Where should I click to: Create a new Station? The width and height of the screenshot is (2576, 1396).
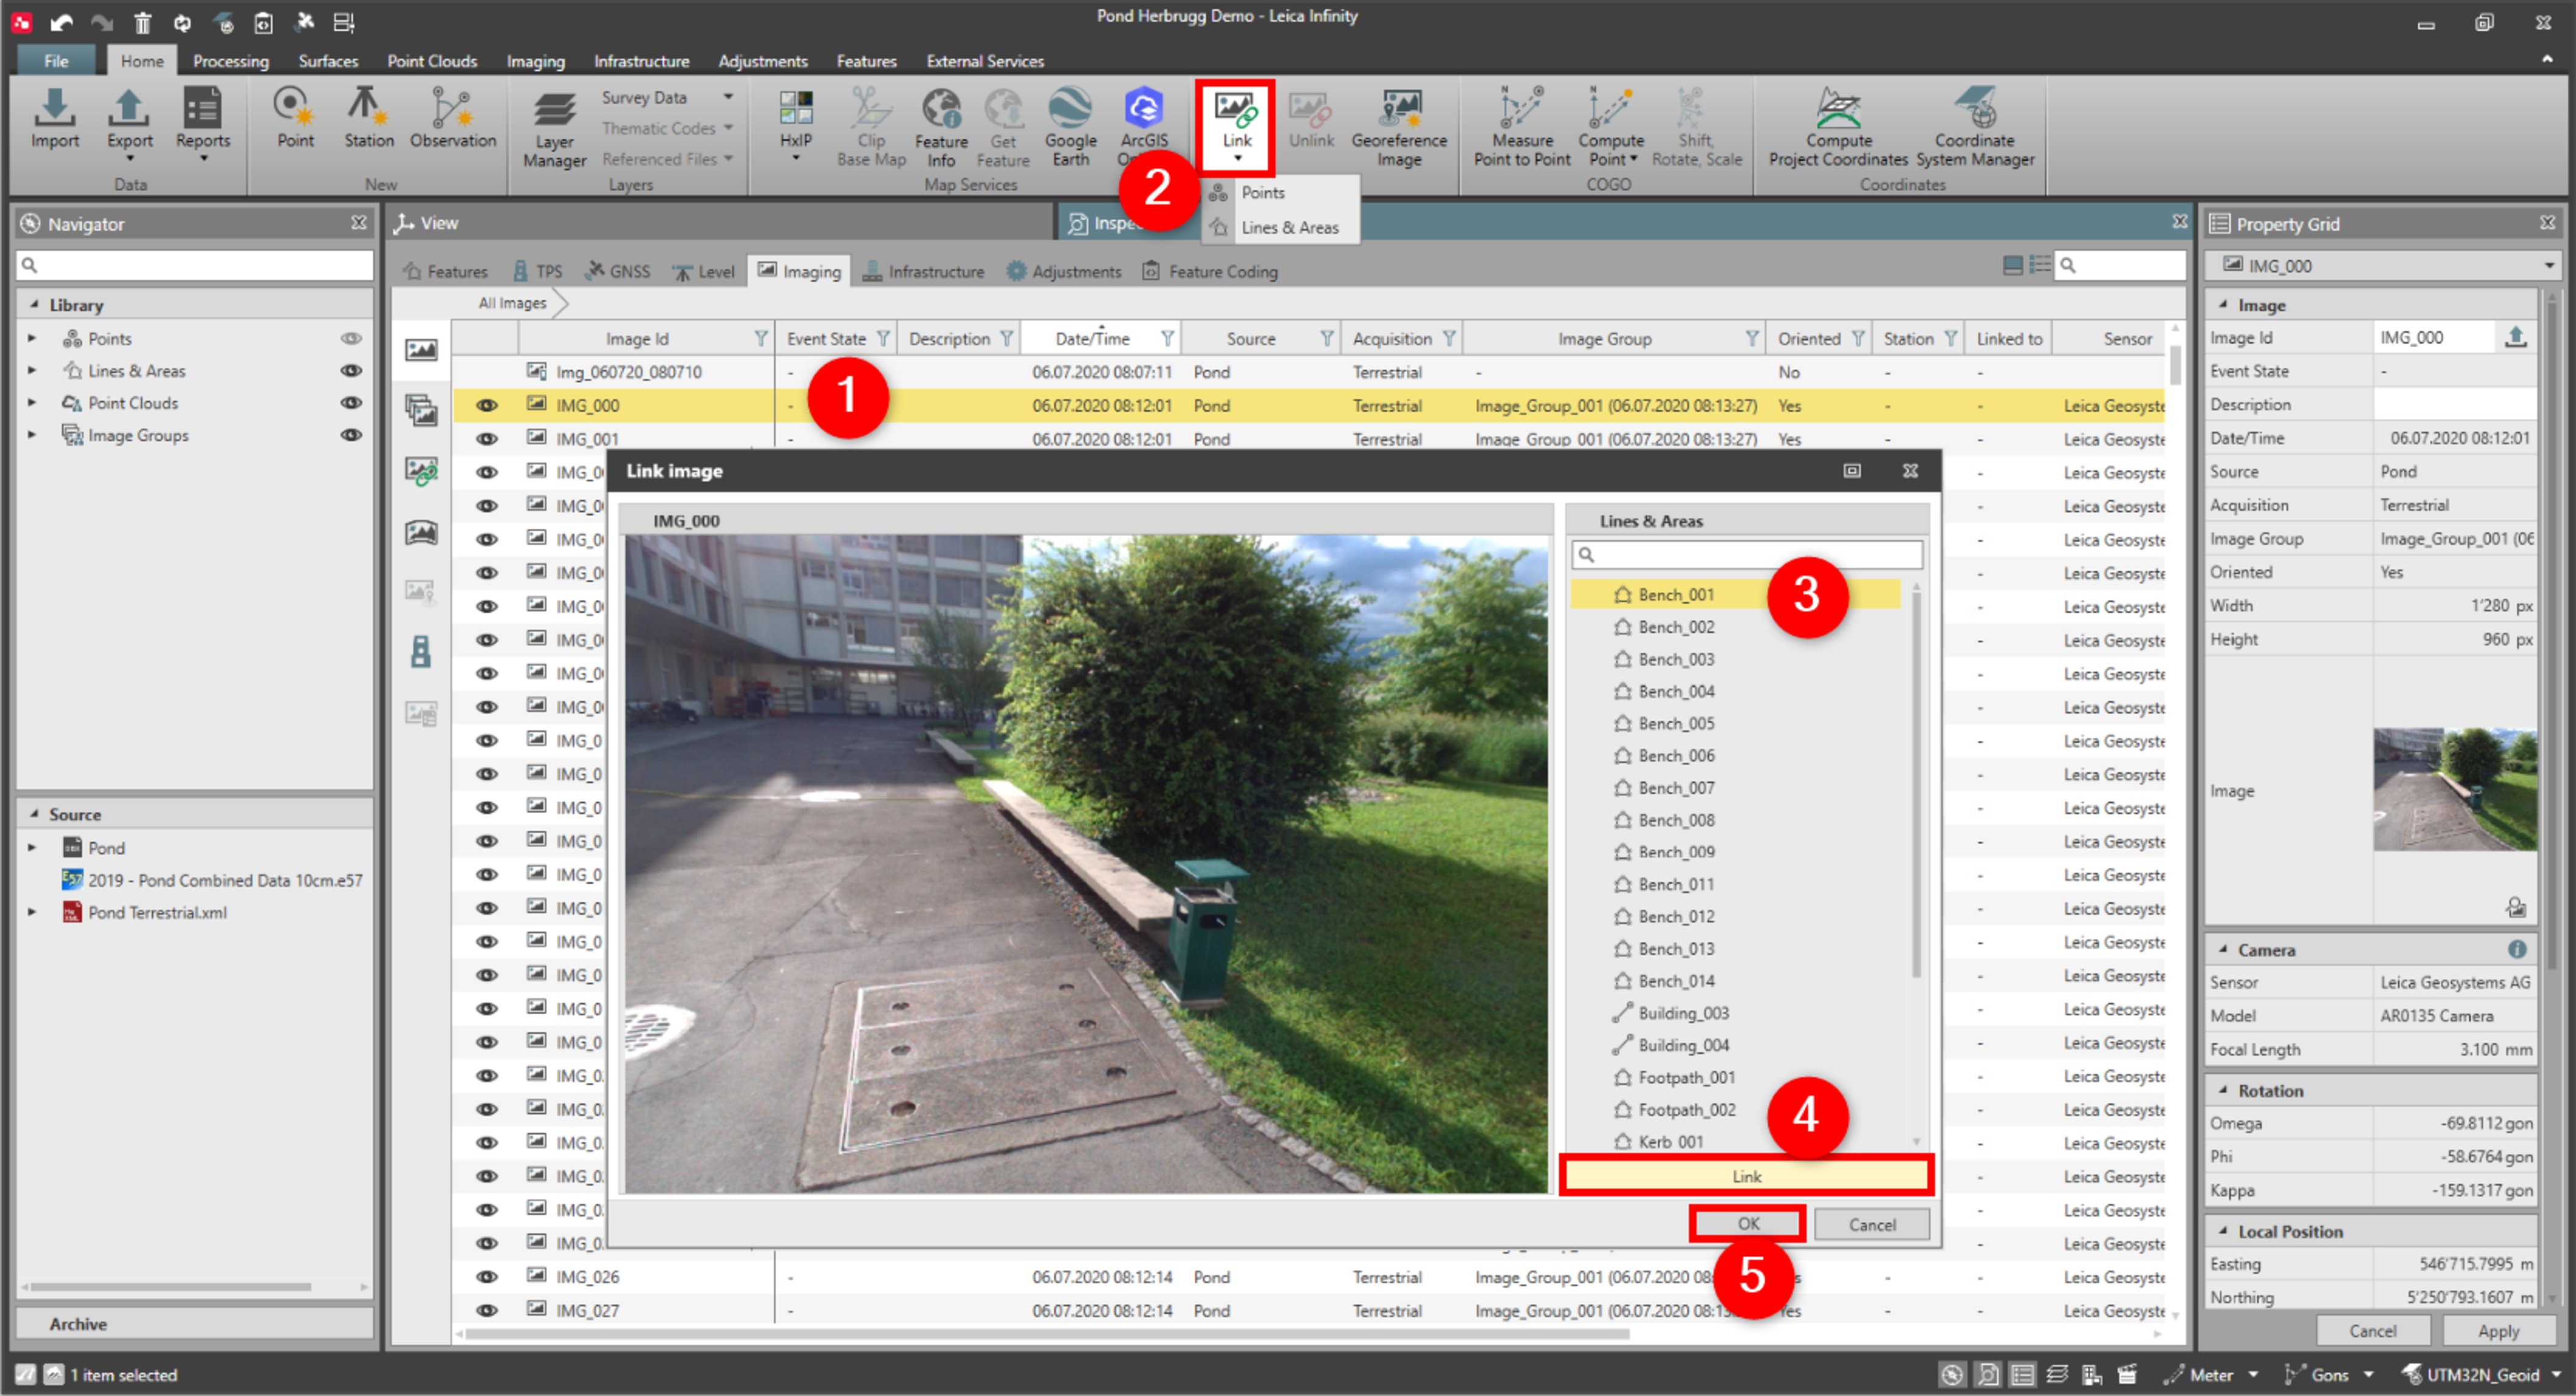368,118
